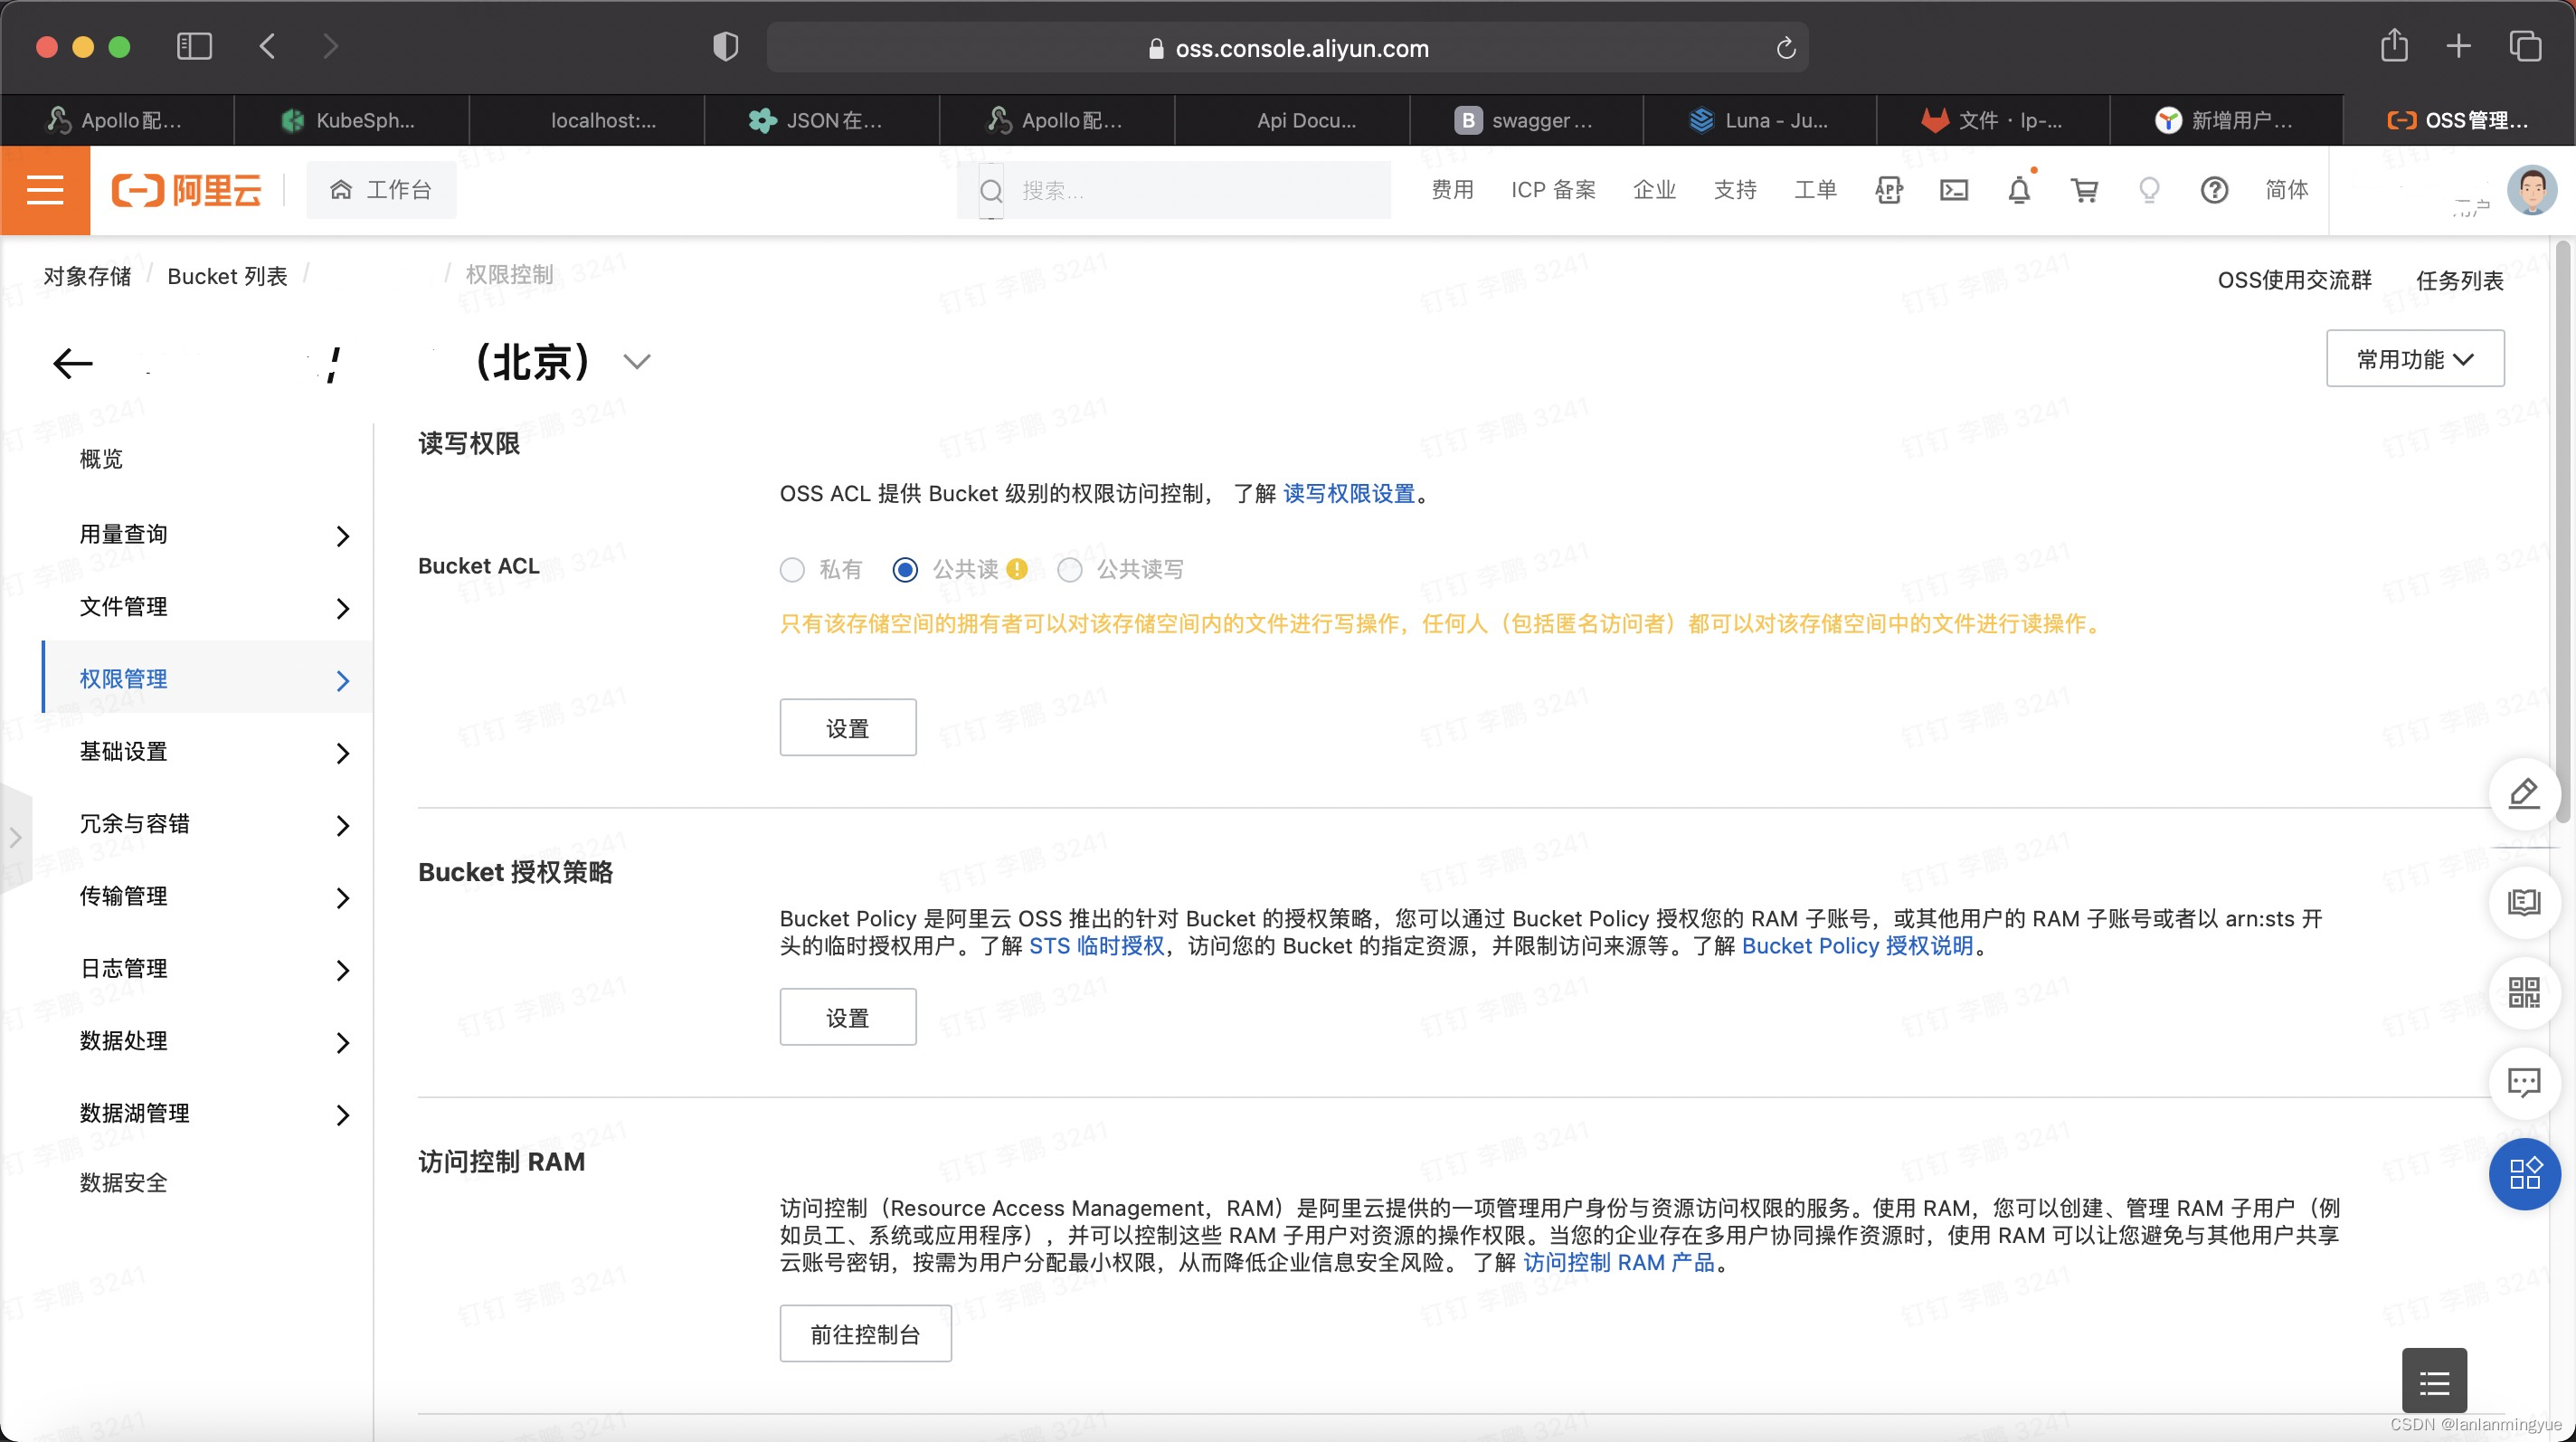Viewport: 2576px width, 1442px height.
Task: Open bucket switcher chevron after 北京
Action: pos(637,362)
